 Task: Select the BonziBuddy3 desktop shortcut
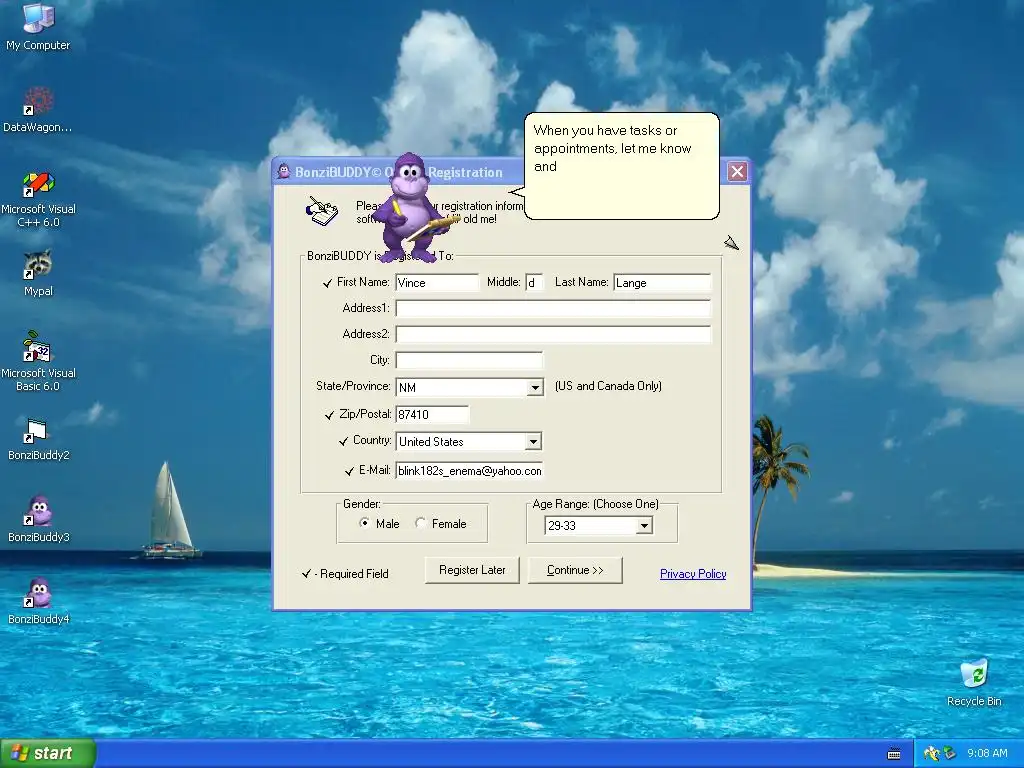[x=38, y=519]
